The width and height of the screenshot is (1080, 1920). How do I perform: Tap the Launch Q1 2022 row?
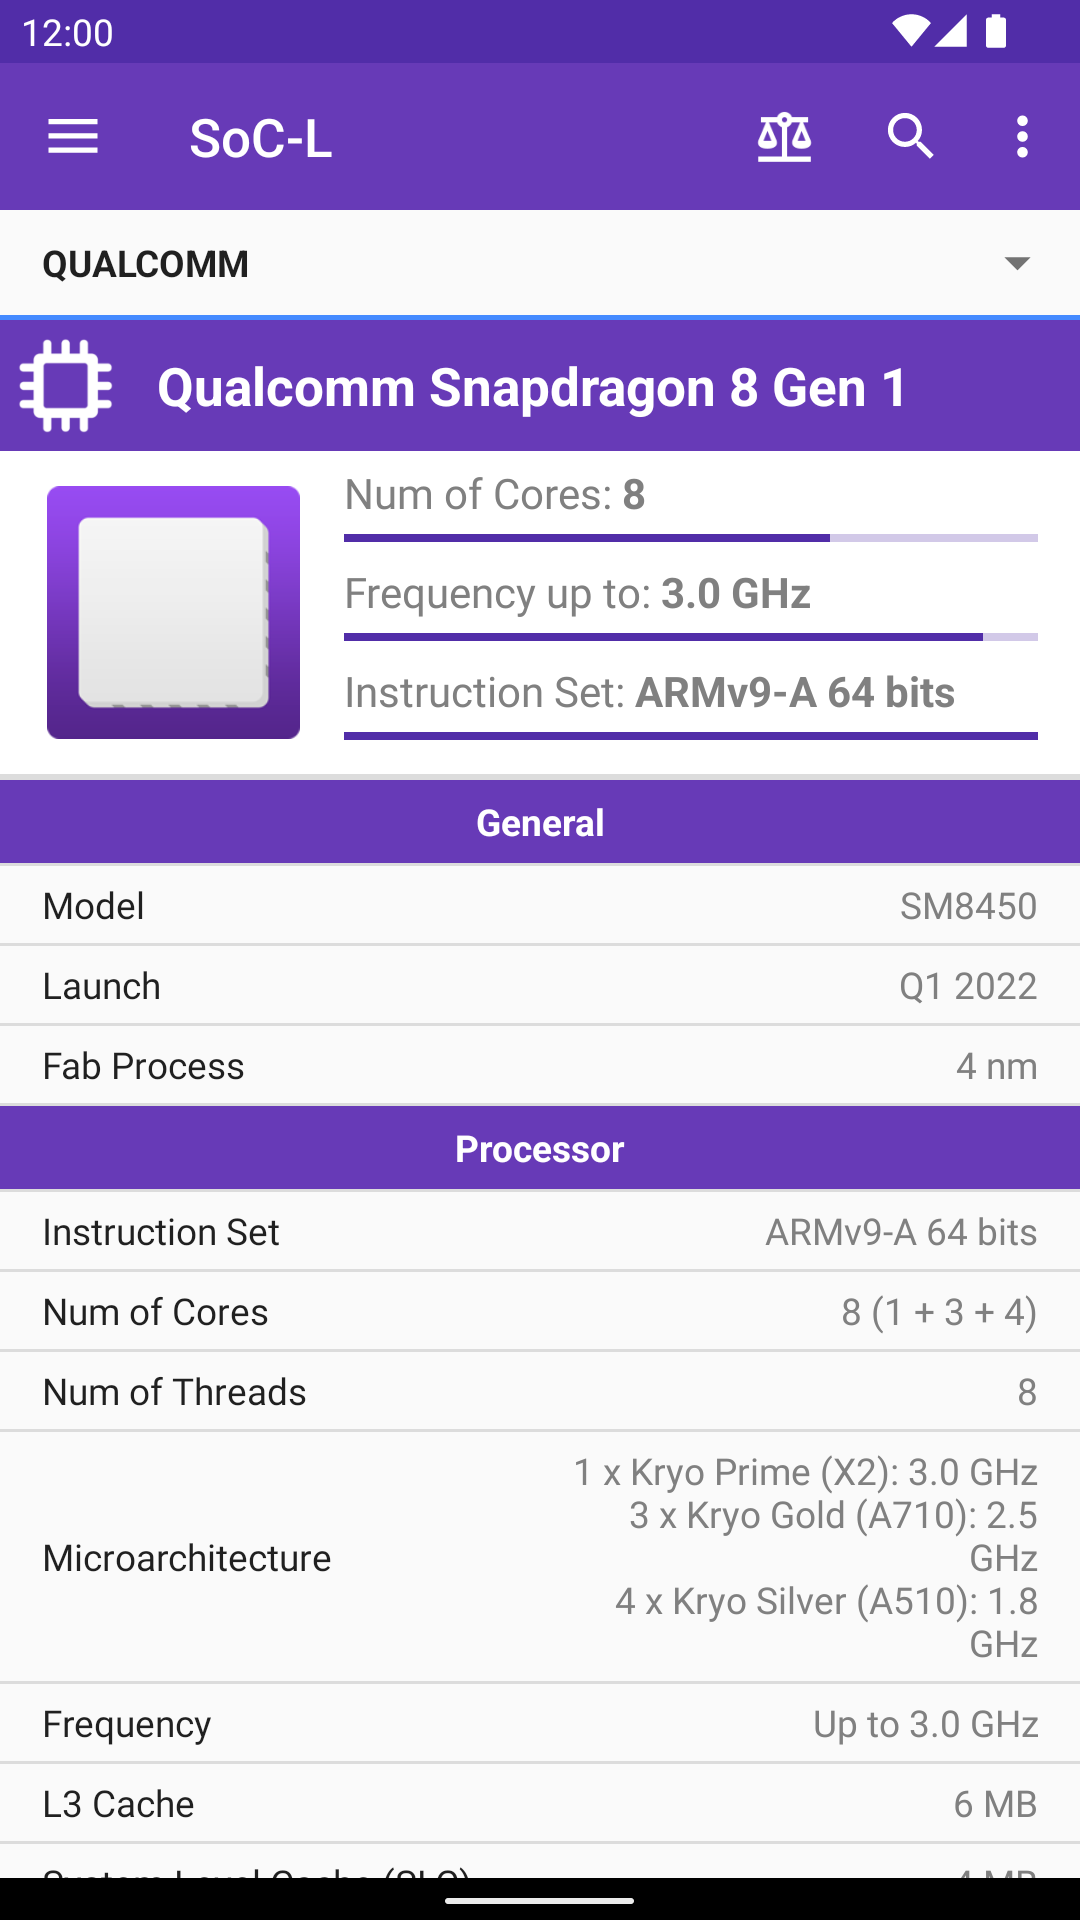(x=540, y=986)
